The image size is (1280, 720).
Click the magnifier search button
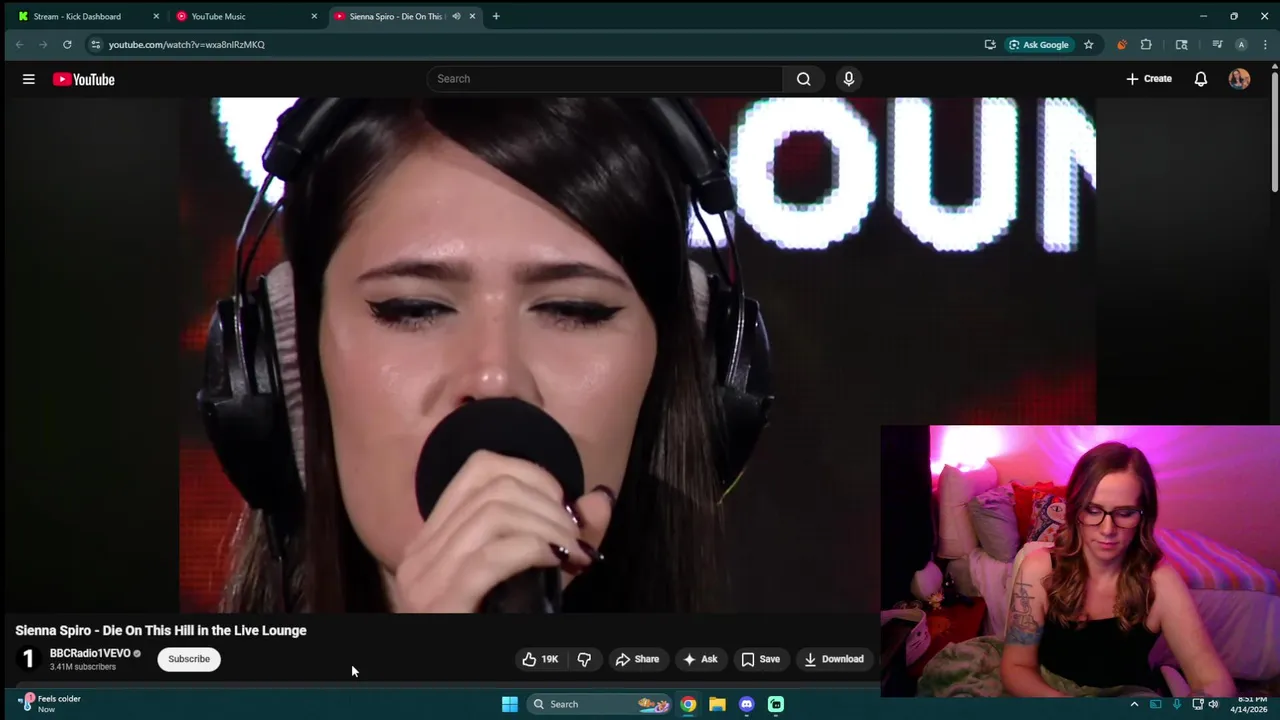(803, 79)
